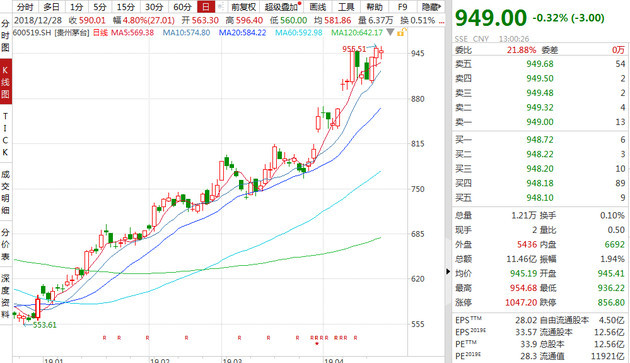Select the 多日 multi-day tab
The width and height of the screenshot is (630, 363).
pyautogui.click(x=51, y=7)
